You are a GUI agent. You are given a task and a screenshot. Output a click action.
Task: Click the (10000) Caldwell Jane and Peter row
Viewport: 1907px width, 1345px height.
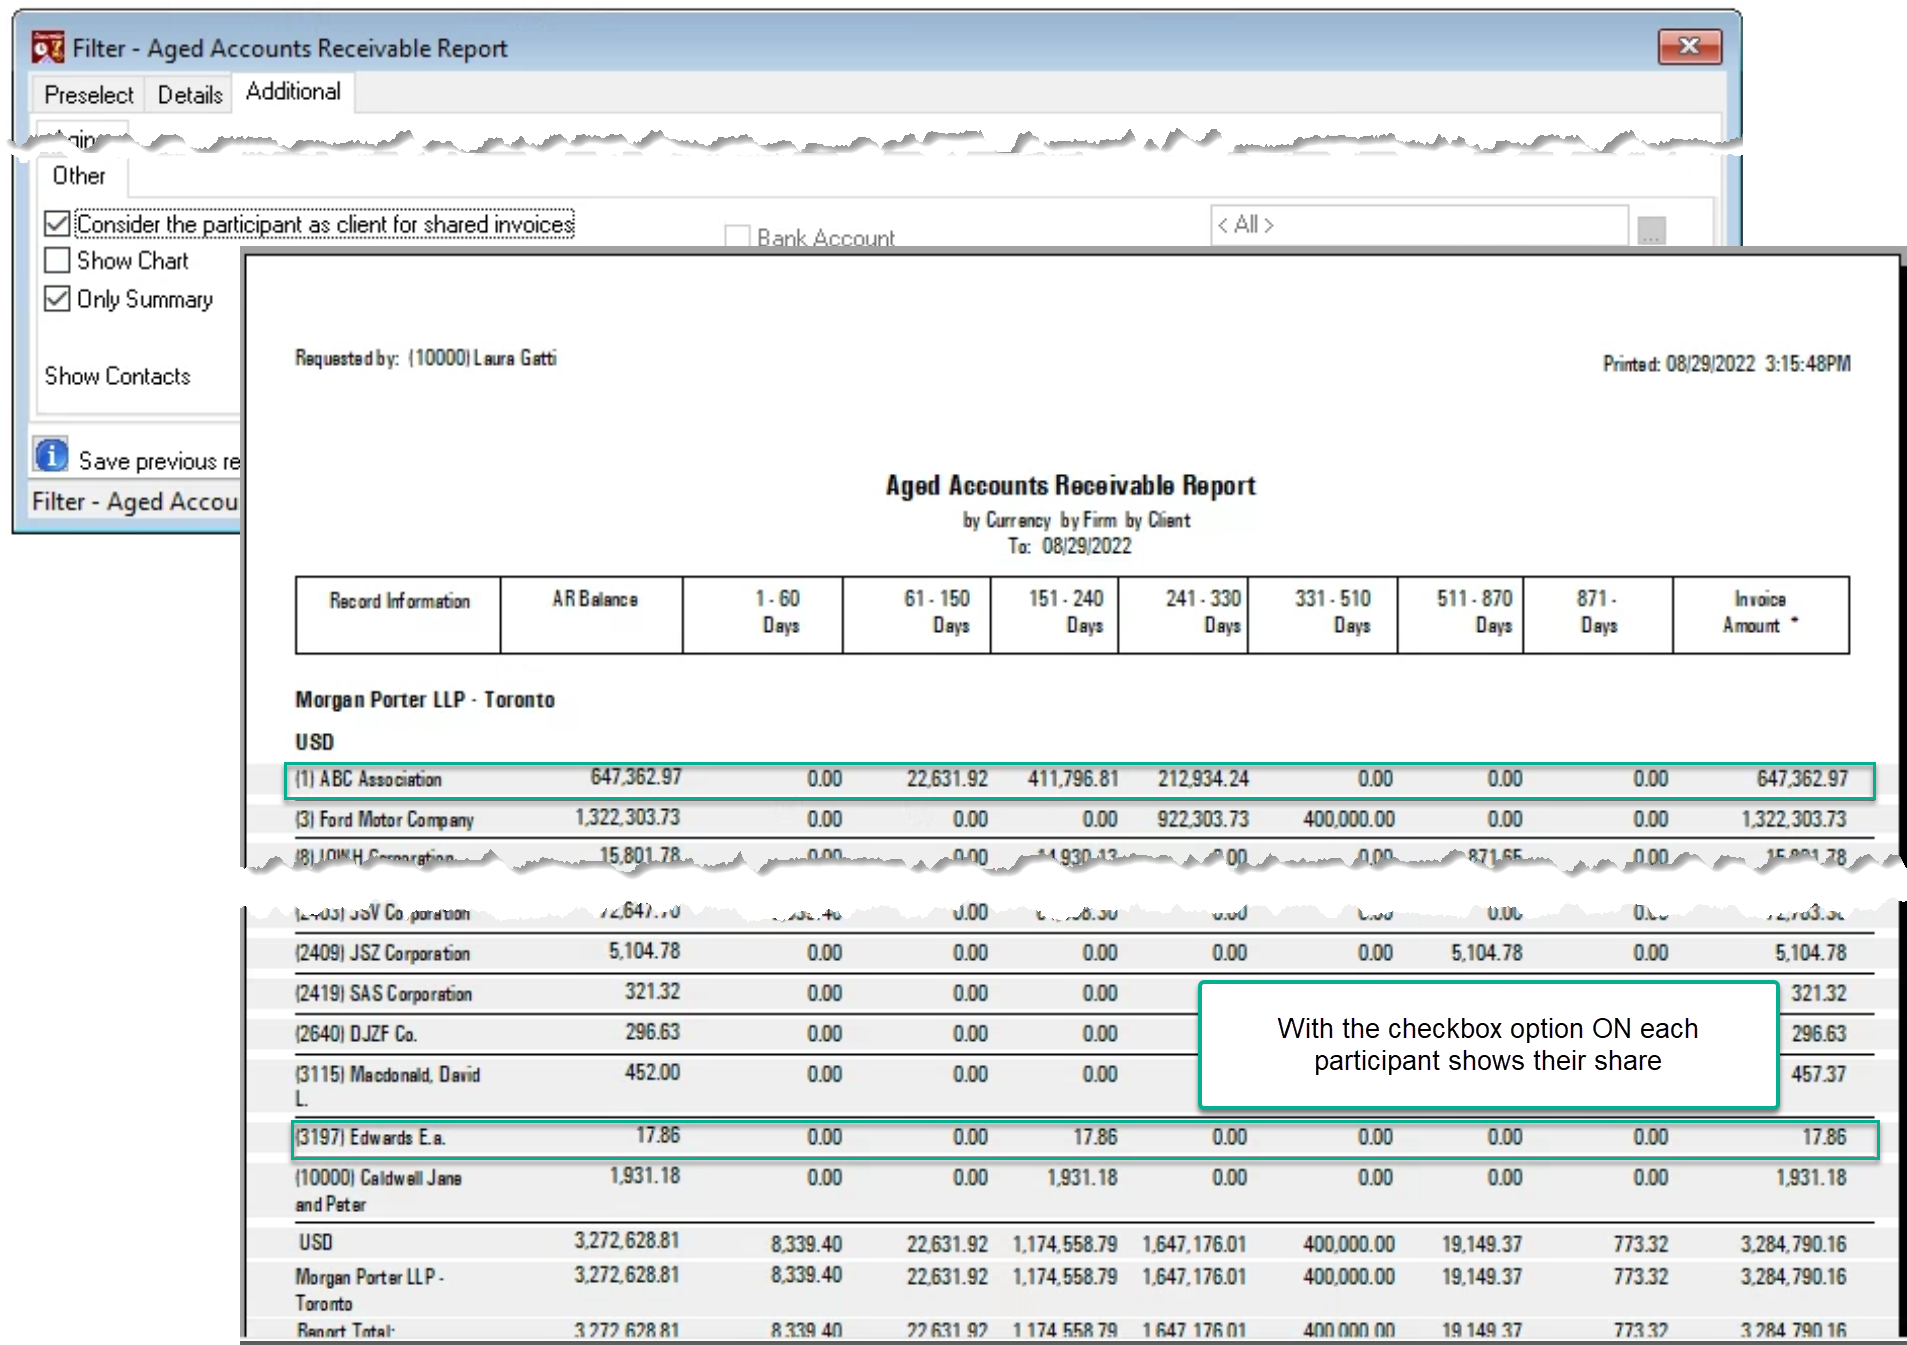pos(1079,1190)
